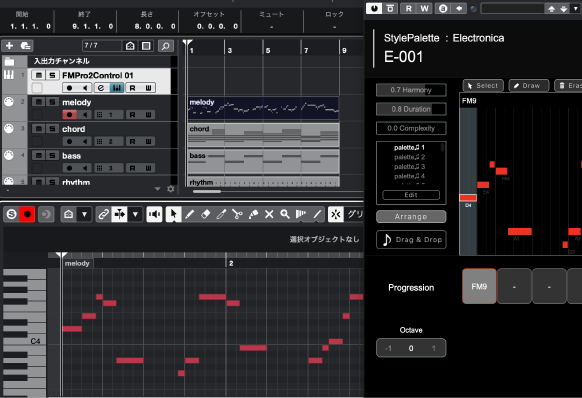Solo the chord track
This screenshot has height=398, width=582.
coord(52,128)
